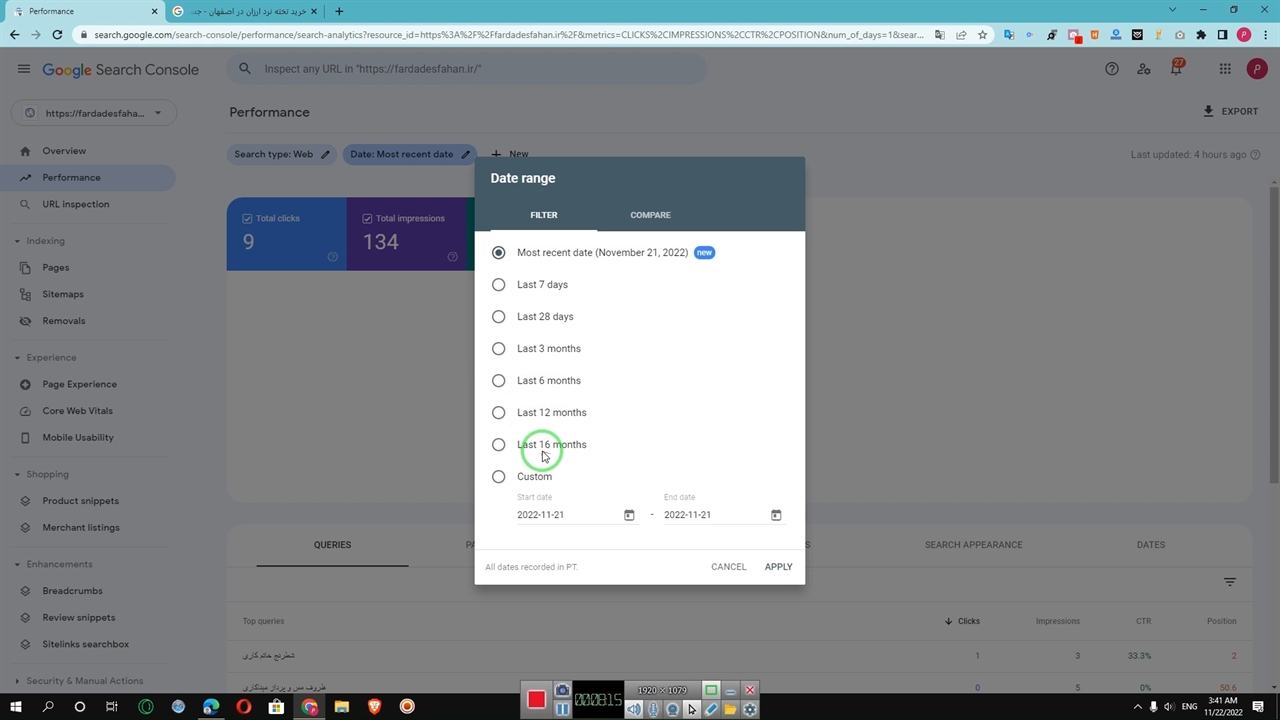Collapse the Shopping section in sidebar
Screen dimensions: 1280x720
pos(17,474)
